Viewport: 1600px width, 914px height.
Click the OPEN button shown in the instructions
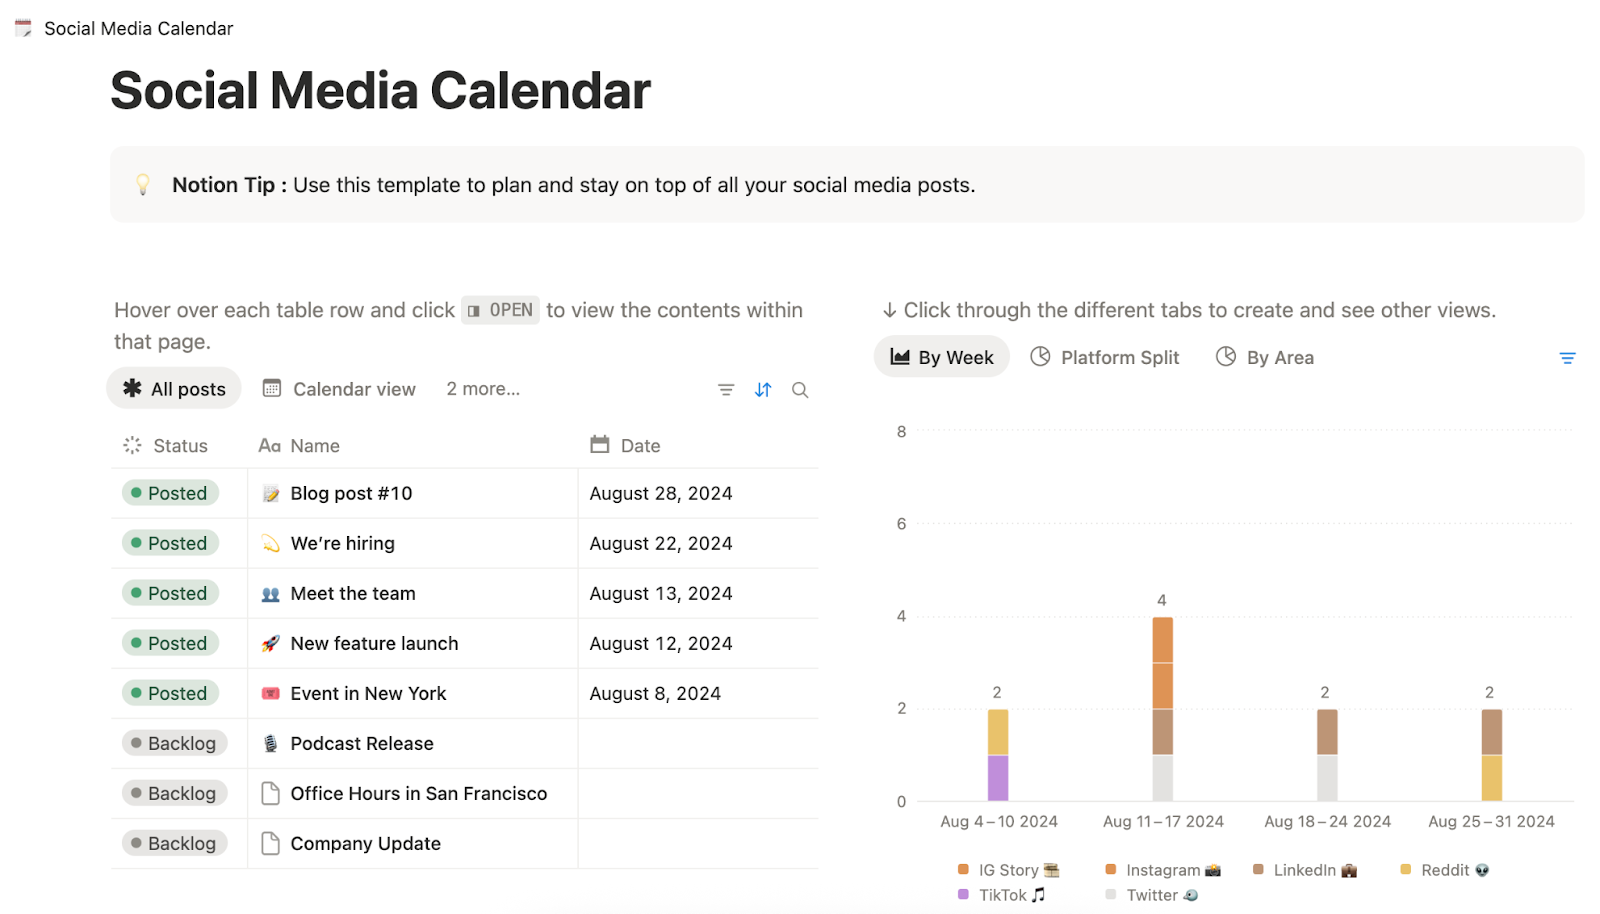pos(500,310)
